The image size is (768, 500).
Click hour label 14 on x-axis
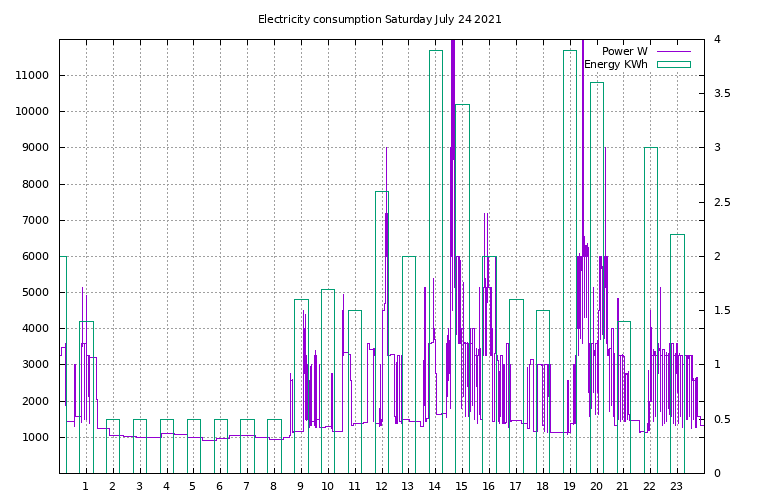[x=434, y=486]
